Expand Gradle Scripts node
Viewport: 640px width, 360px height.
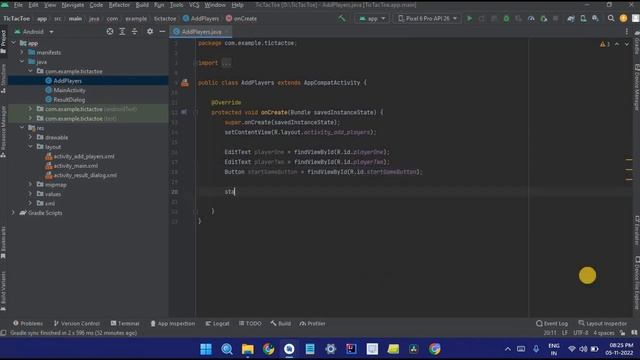[13, 213]
